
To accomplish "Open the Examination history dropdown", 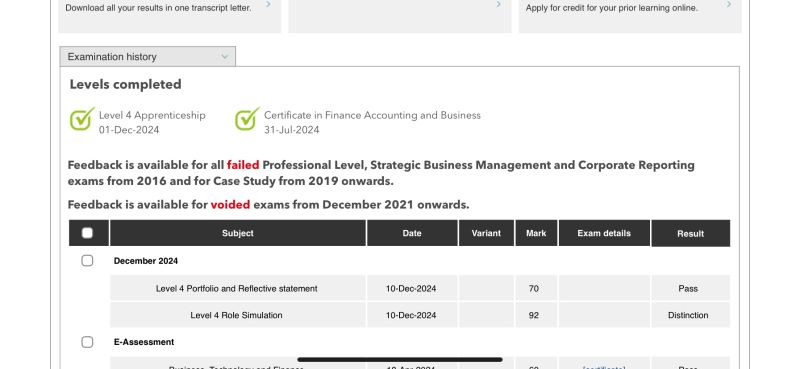I will [147, 57].
